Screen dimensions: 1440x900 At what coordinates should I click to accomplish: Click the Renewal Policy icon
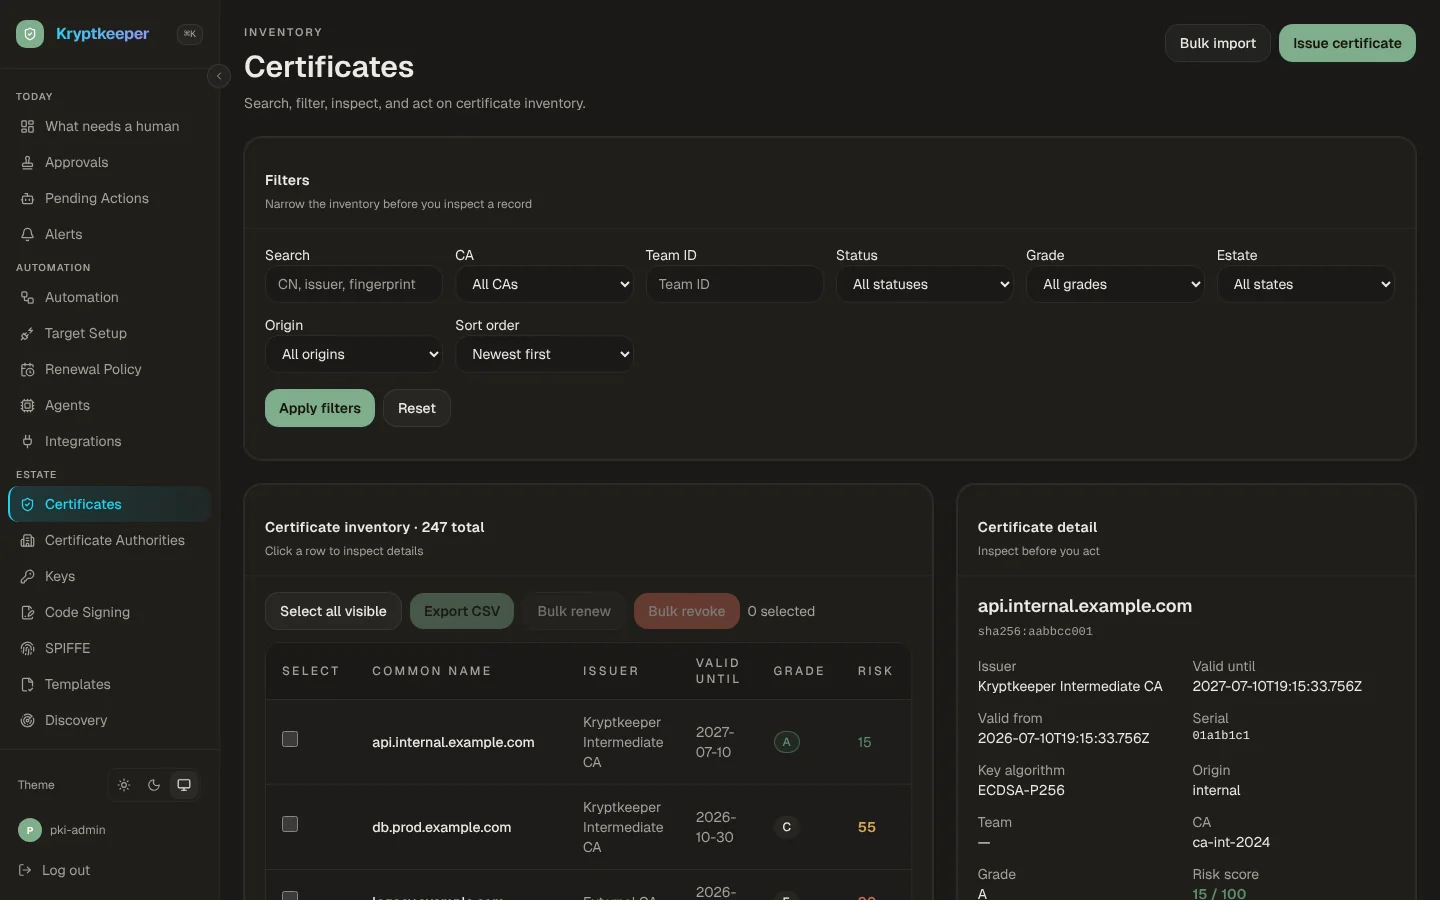pos(27,370)
